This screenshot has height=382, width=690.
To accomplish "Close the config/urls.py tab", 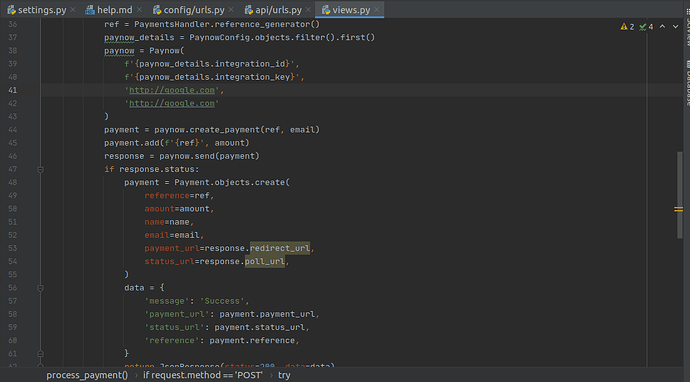I will tap(231, 9).
